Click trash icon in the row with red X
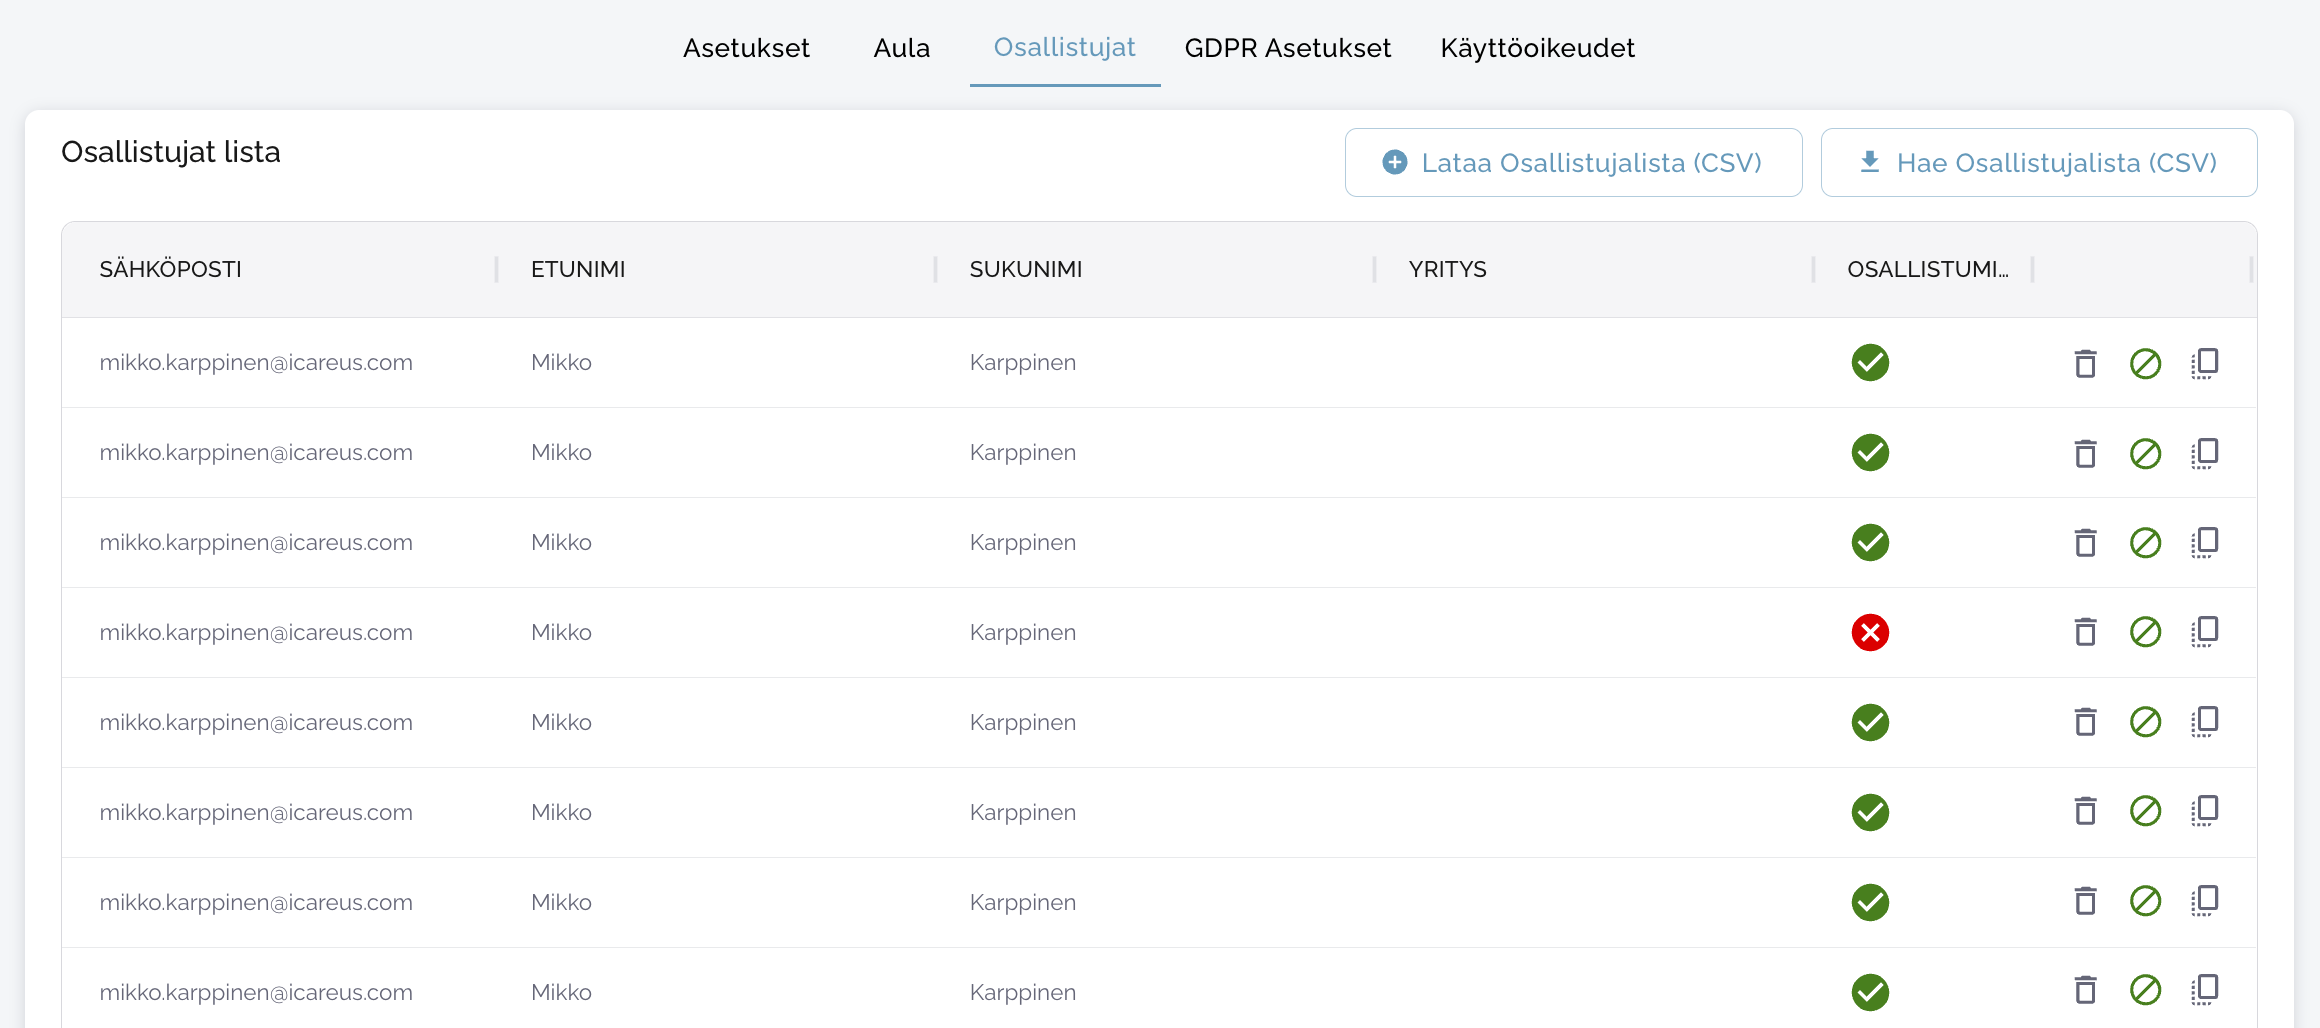This screenshot has width=2320, height=1028. [2085, 632]
